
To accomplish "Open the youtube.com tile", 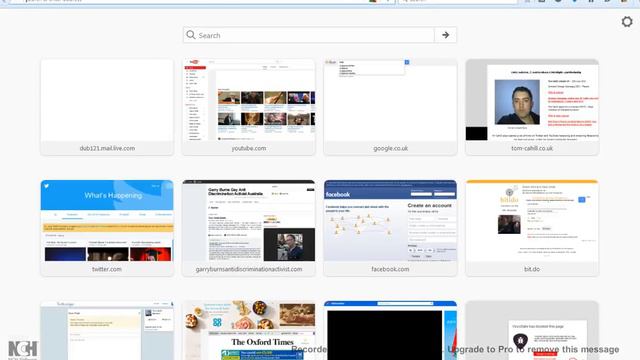I will click(x=249, y=107).
